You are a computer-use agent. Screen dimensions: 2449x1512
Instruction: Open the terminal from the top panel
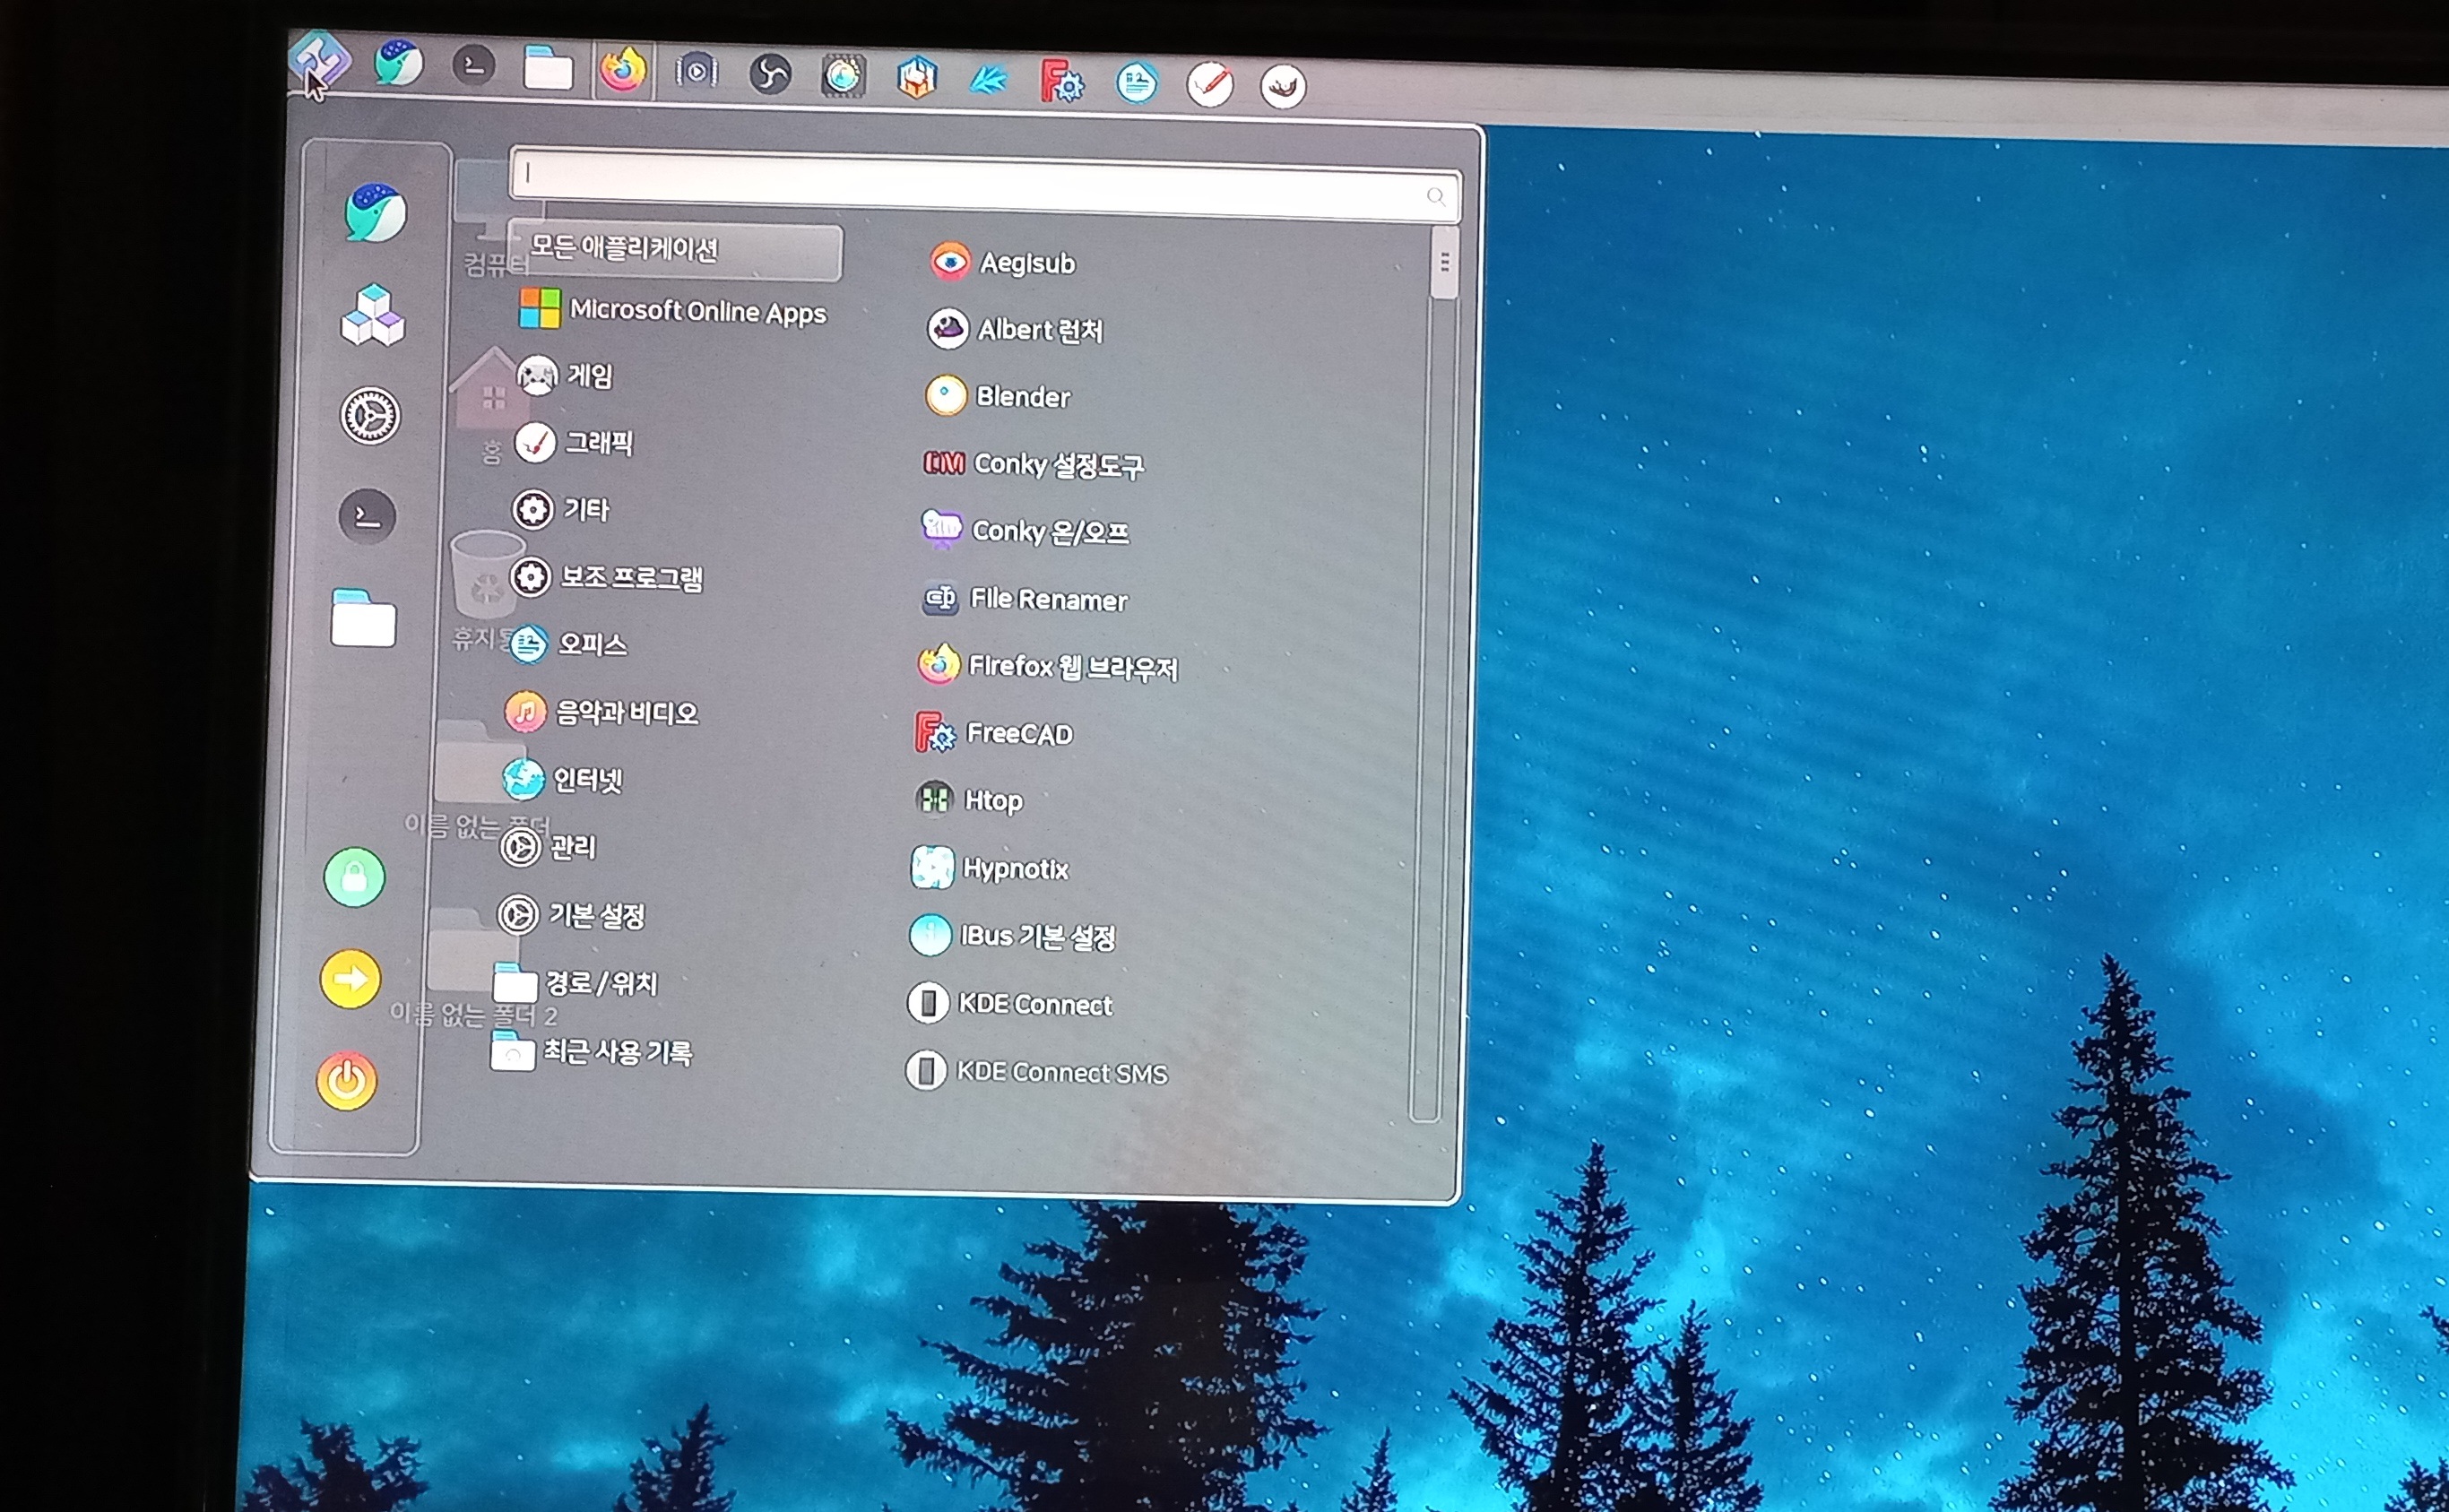[x=474, y=66]
